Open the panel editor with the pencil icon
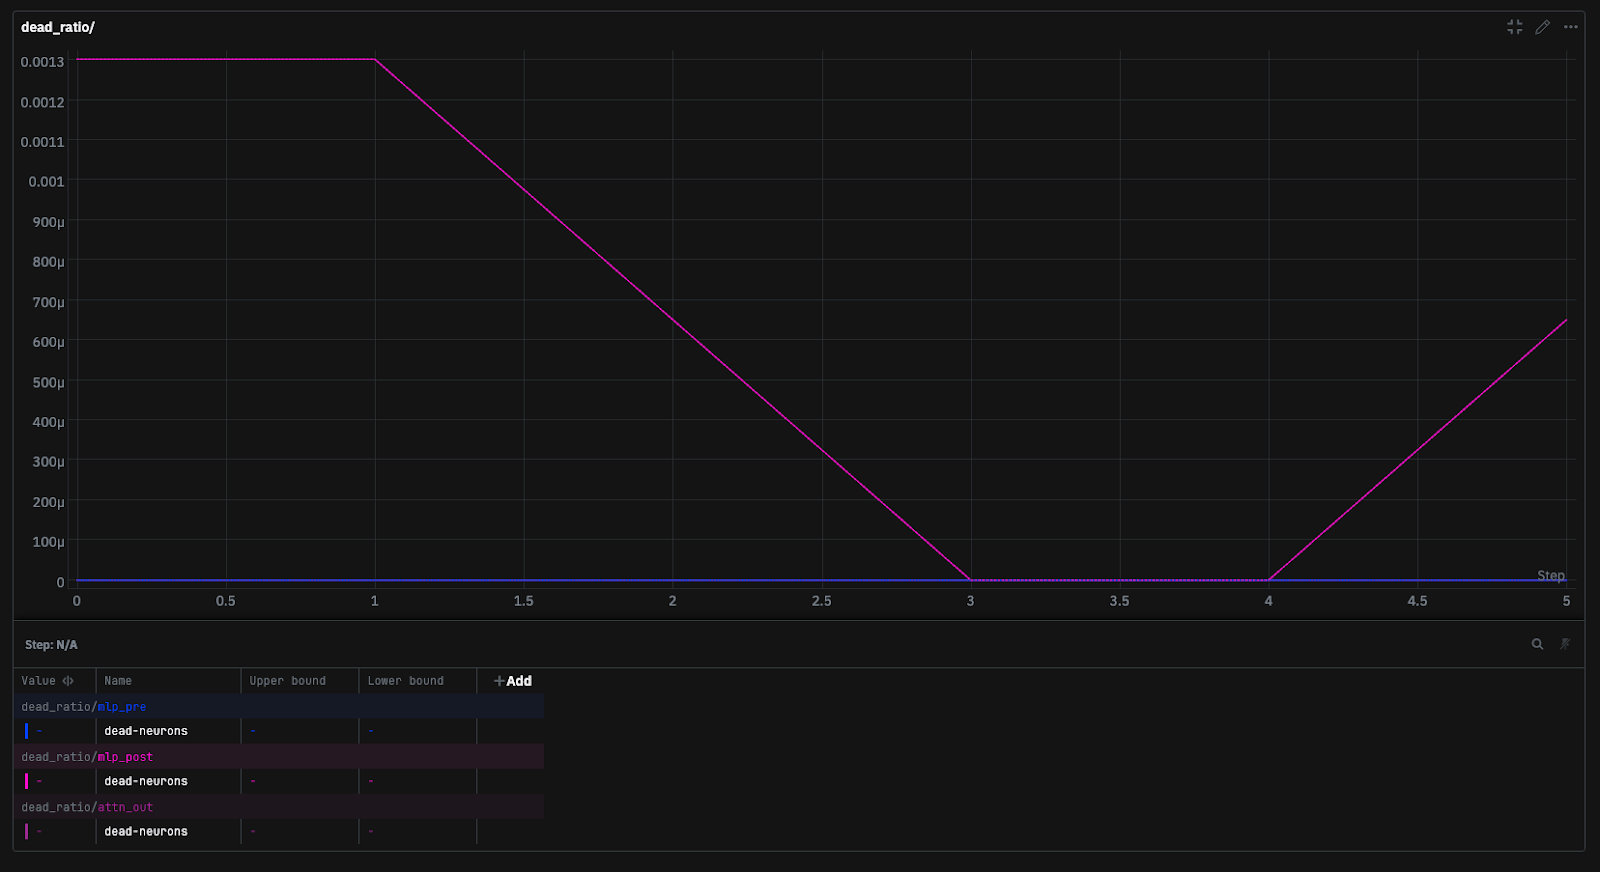 tap(1543, 27)
